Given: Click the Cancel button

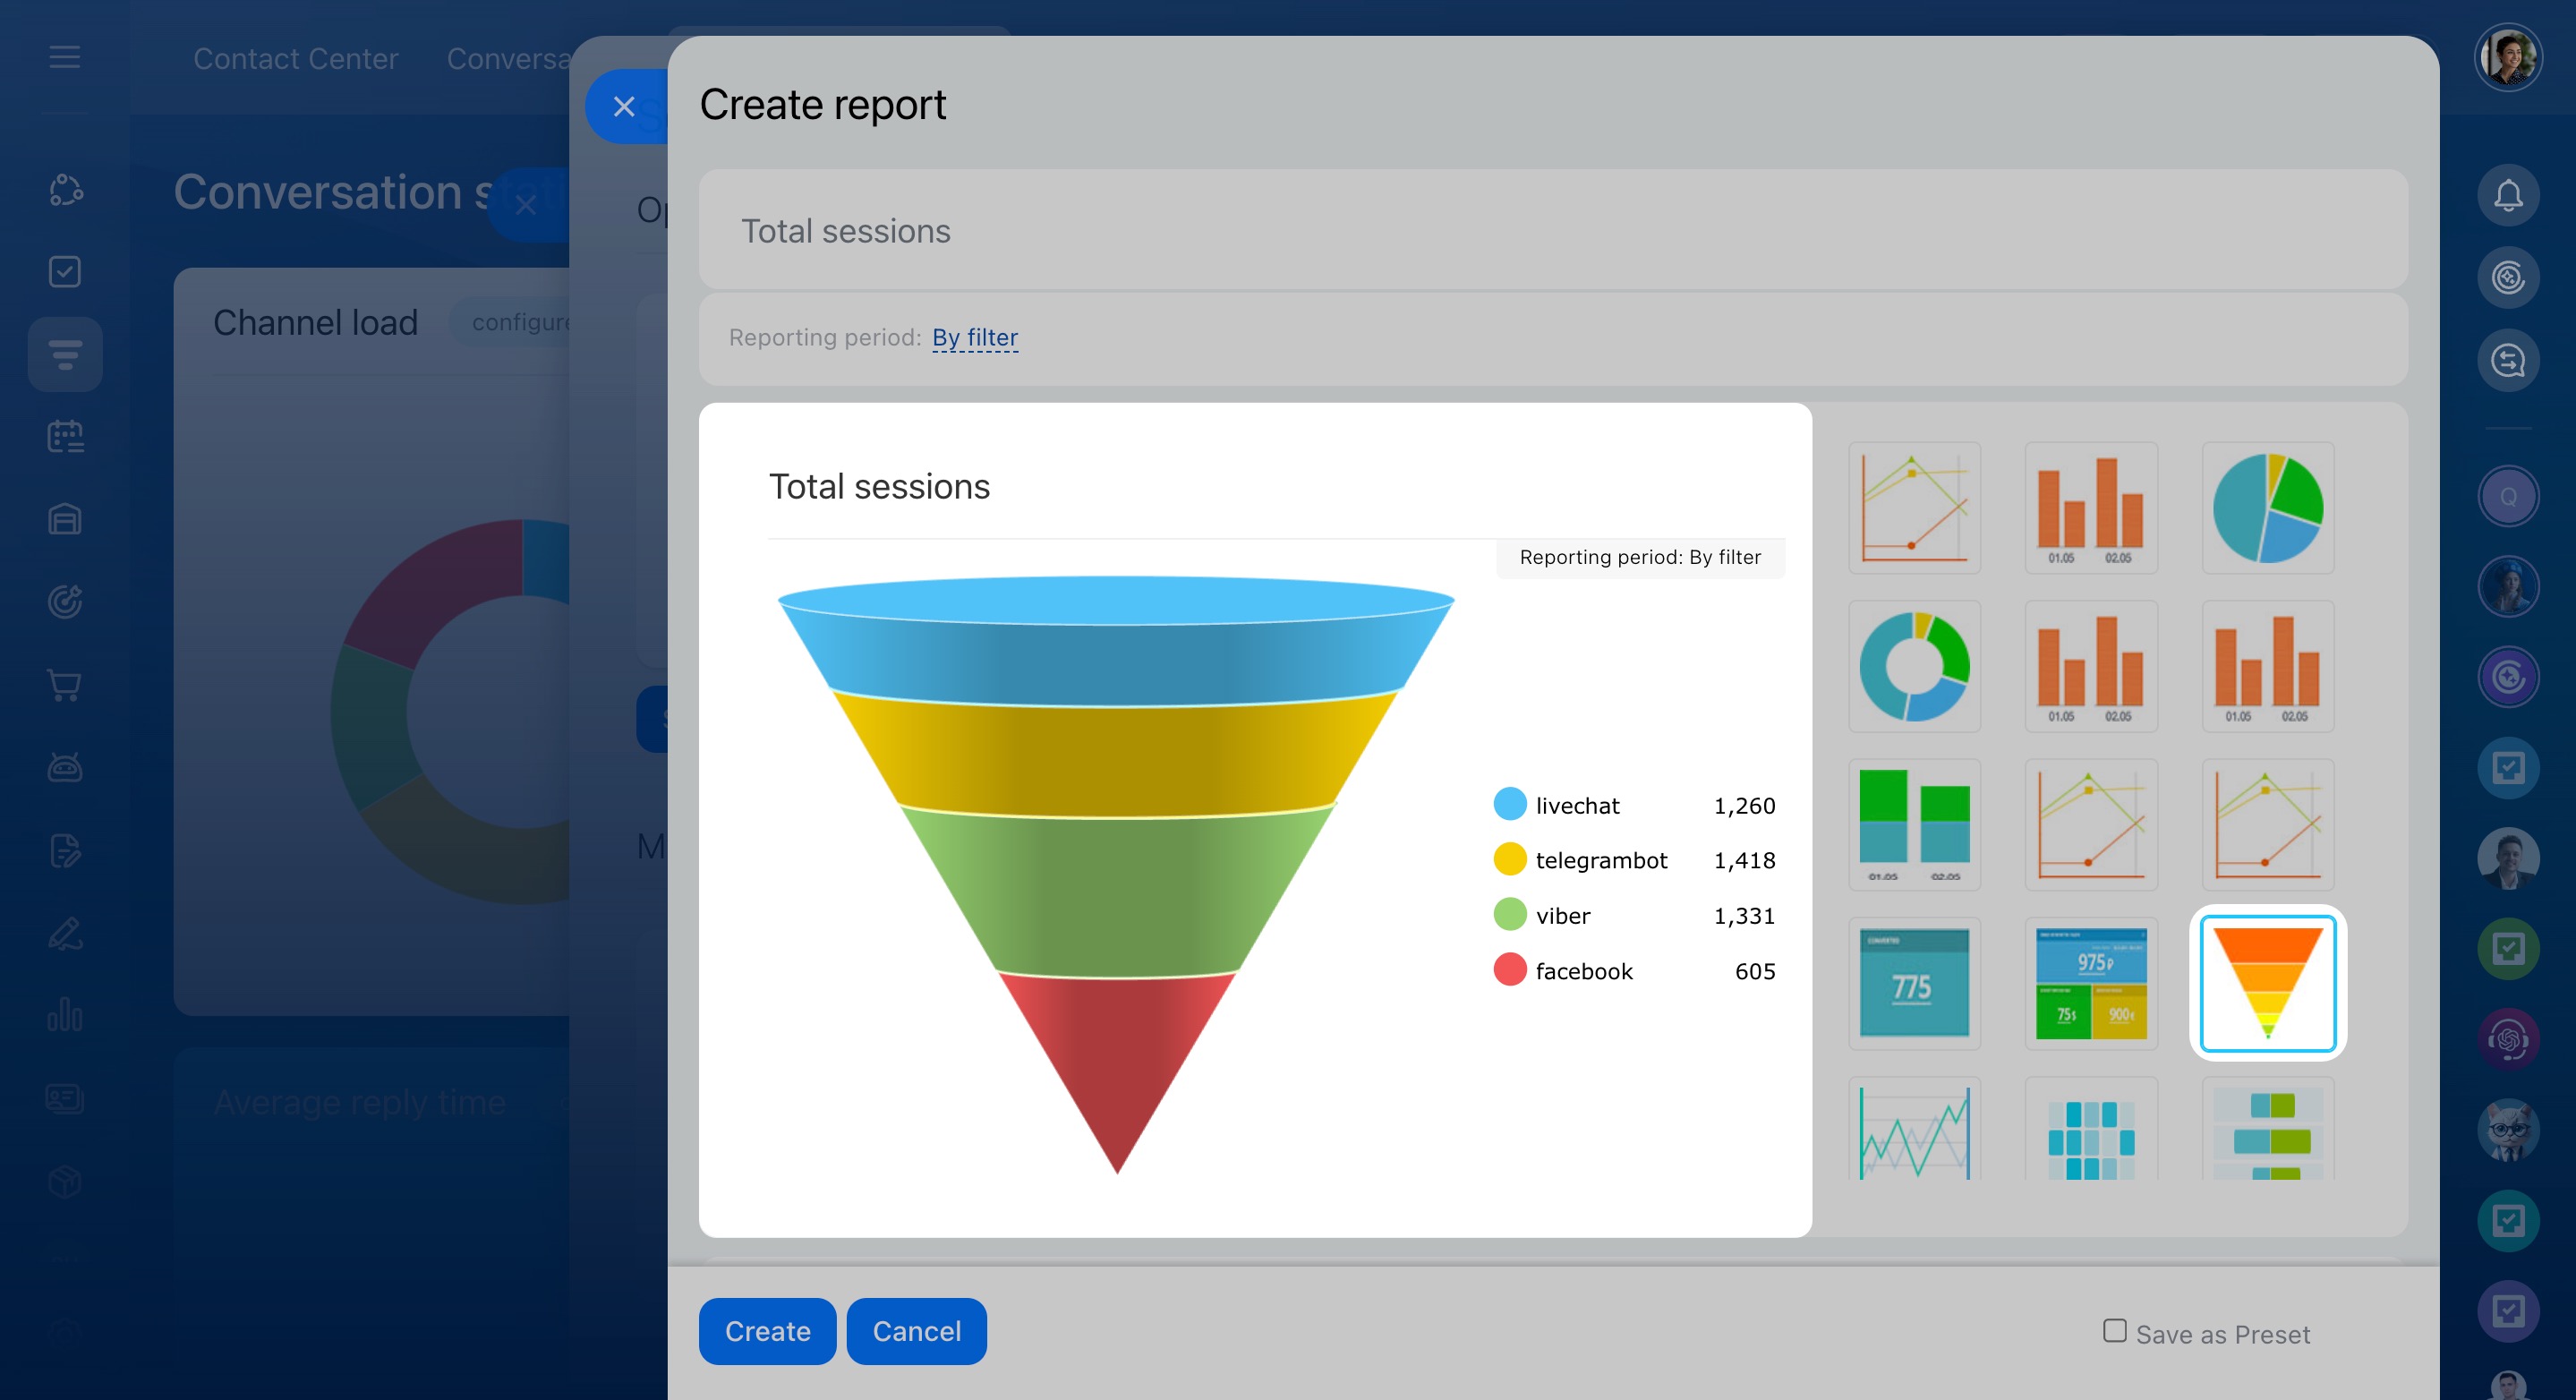Looking at the screenshot, I should tap(916, 1331).
